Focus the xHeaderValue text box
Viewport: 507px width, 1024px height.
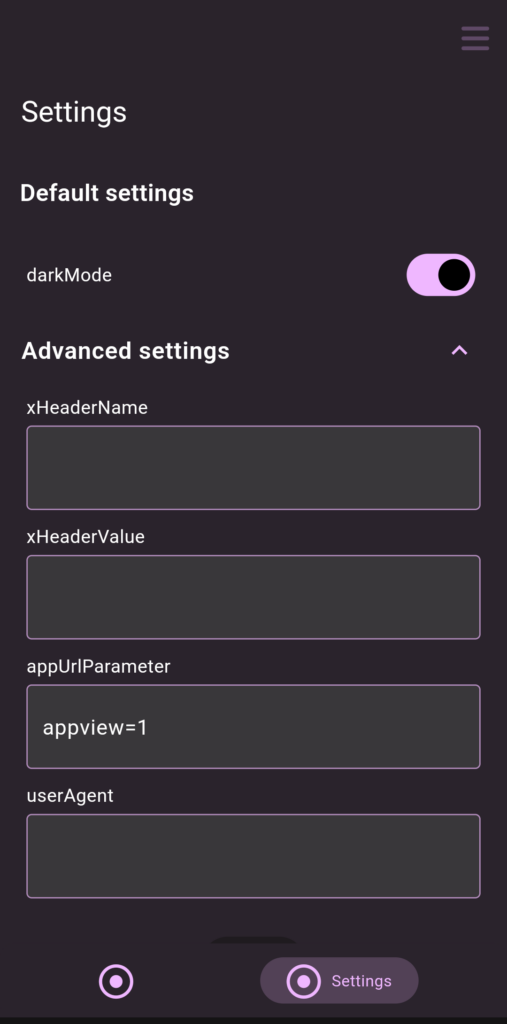tap(254, 597)
